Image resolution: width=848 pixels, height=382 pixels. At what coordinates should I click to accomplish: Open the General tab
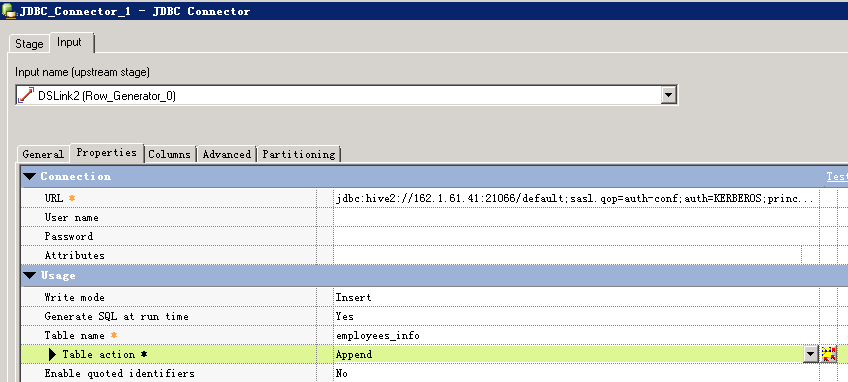43,154
